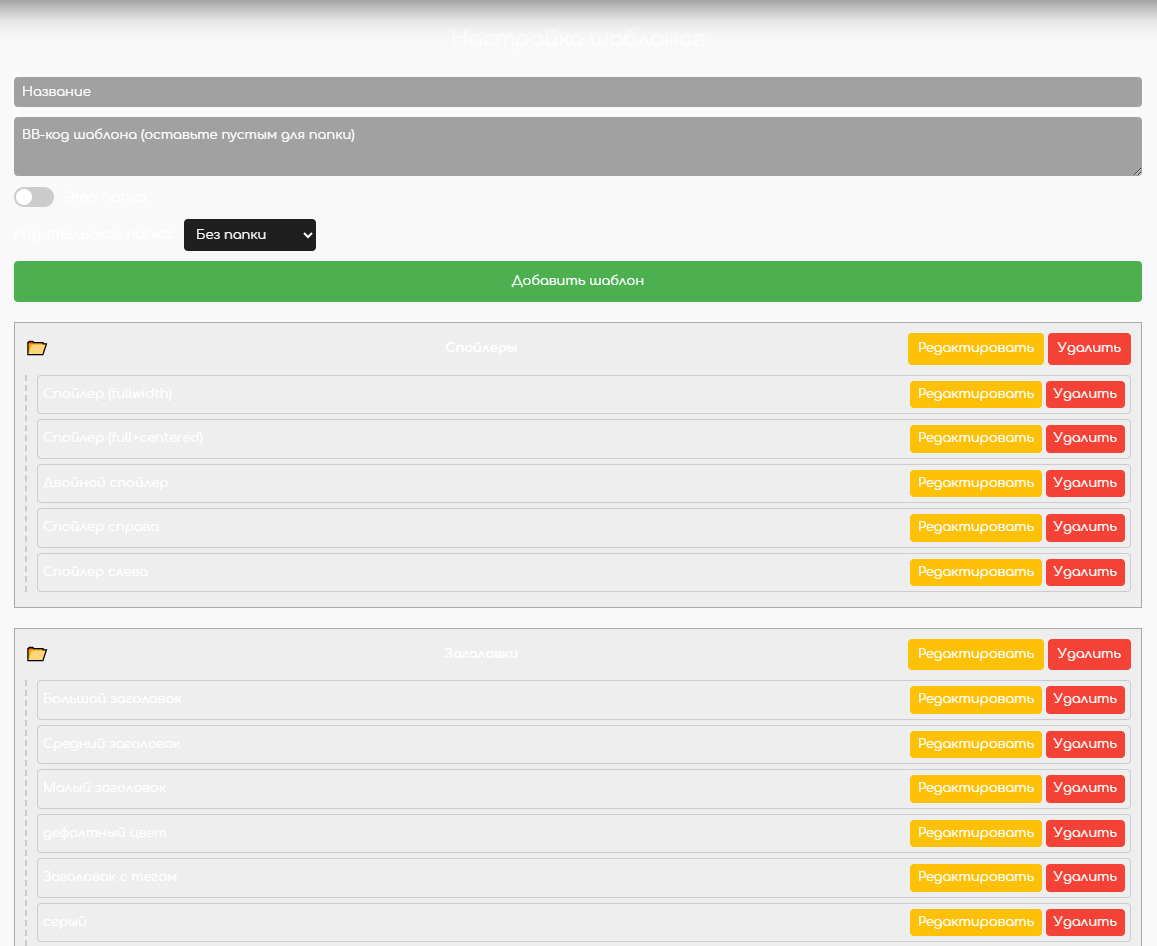
Task: Open the parent folder 'Без папки' dropdown
Action: pyautogui.click(x=250, y=235)
